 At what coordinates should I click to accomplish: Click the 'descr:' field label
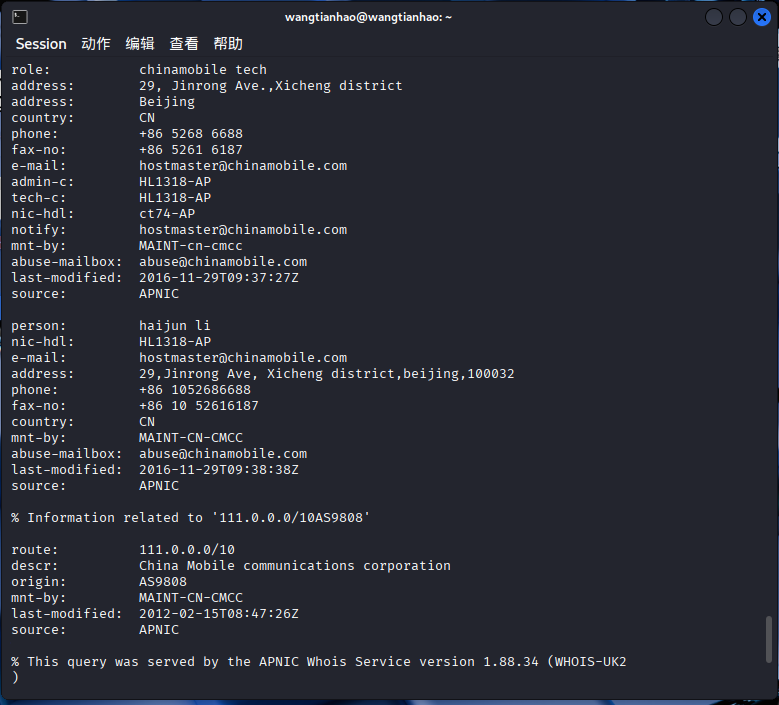(x=35, y=565)
